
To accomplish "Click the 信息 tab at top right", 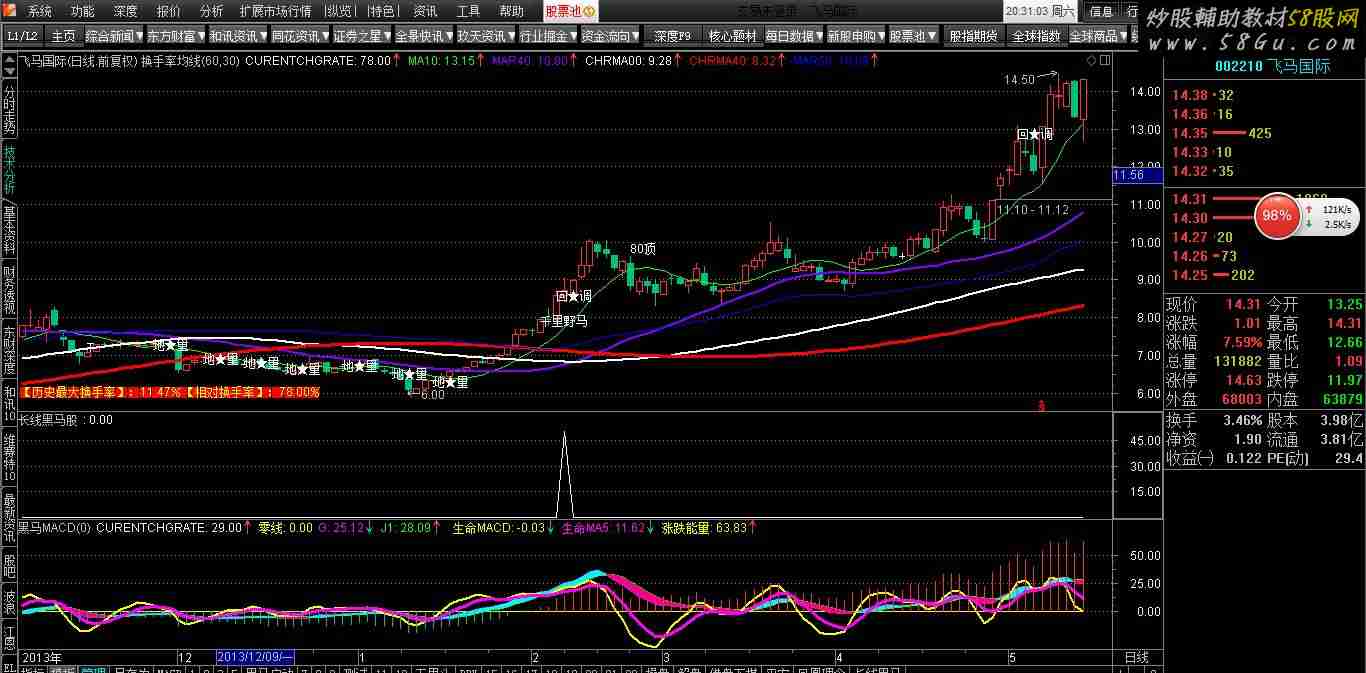I will tap(1101, 11).
